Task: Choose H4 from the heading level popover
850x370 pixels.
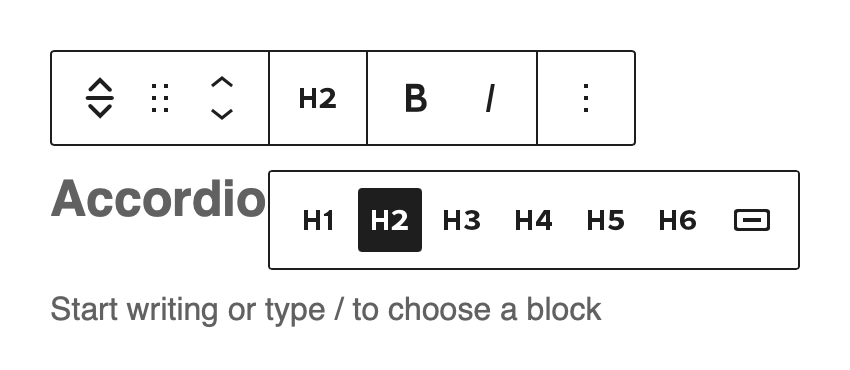Action: [533, 220]
